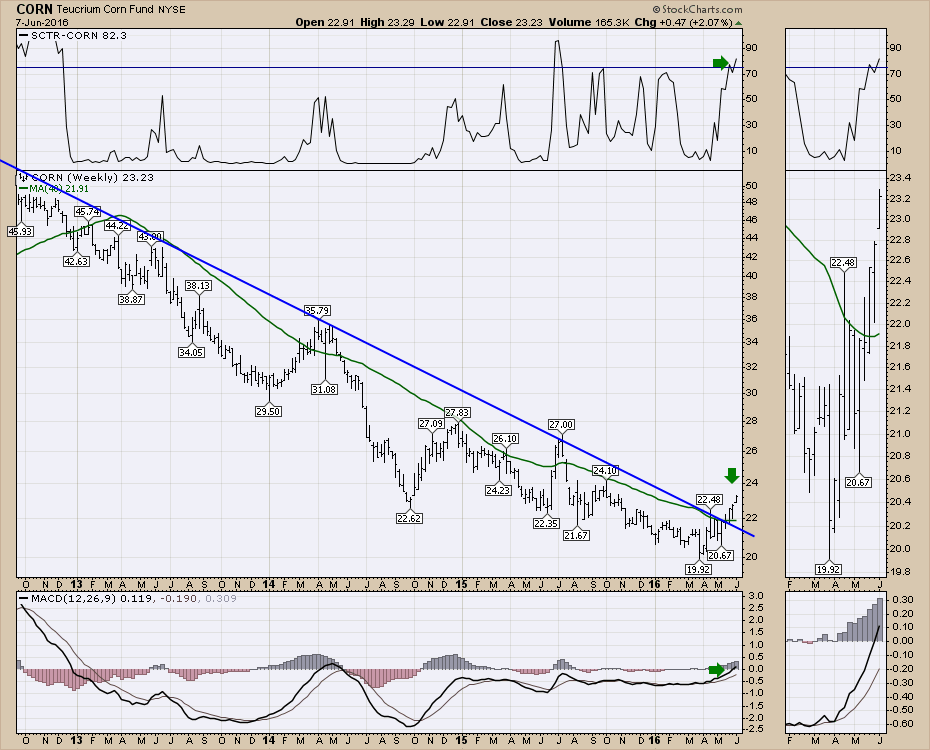Screen dimensions: 930x750
Task: Click the 27.83 peak price label
Action: (x=457, y=413)
